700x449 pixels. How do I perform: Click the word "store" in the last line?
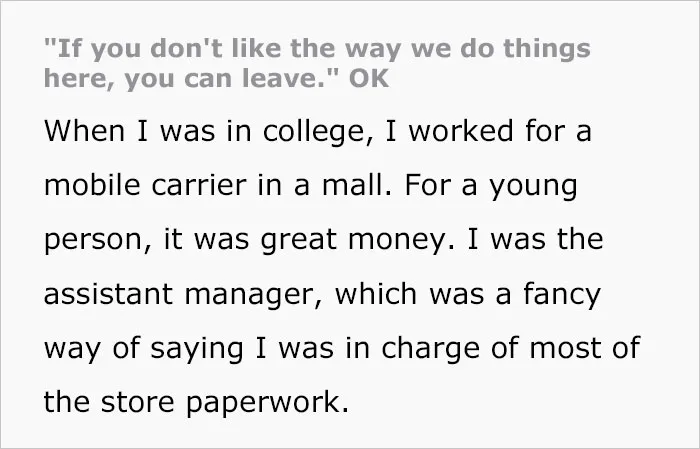click(x=137, y=403)
